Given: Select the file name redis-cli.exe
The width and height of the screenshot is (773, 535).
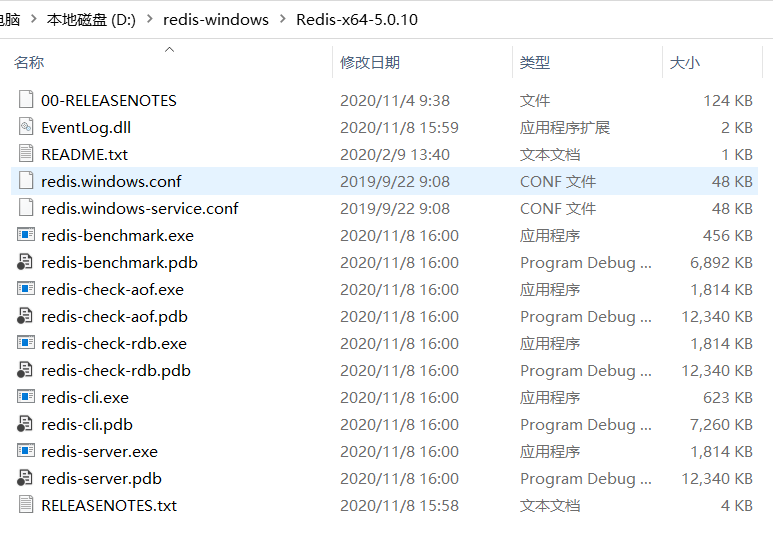Looking at the screenshot, I should (85, 397).
